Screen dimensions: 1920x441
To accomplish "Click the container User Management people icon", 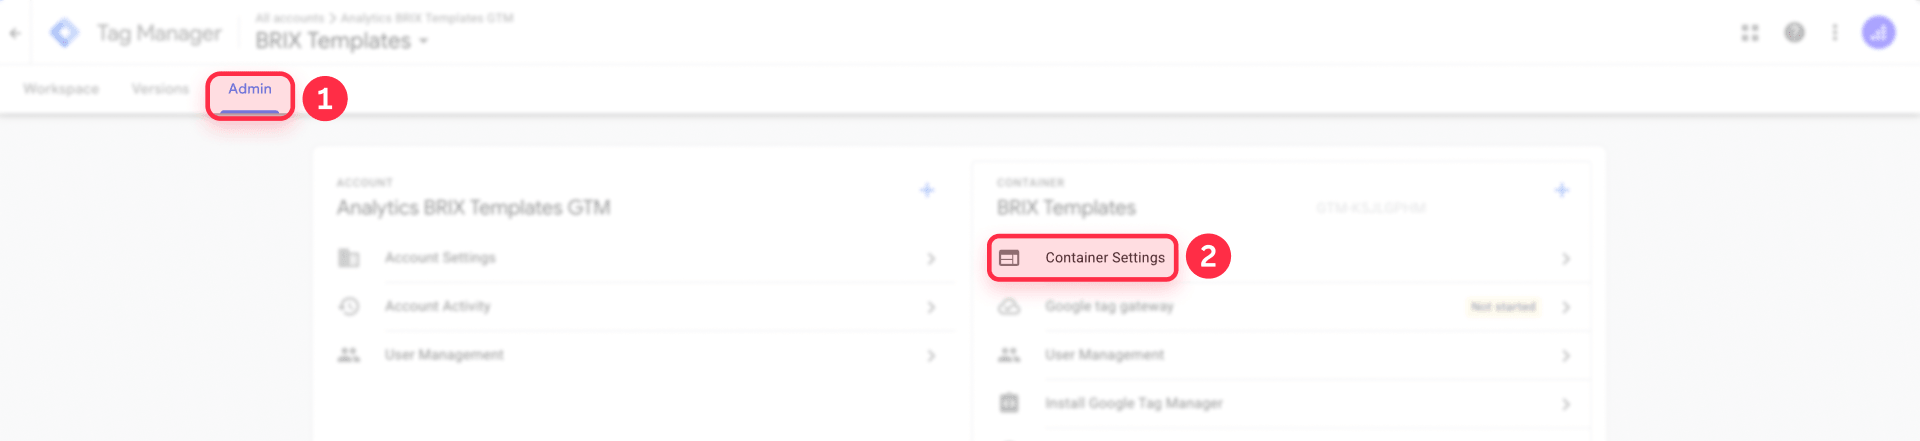I will coord(1009,355).
